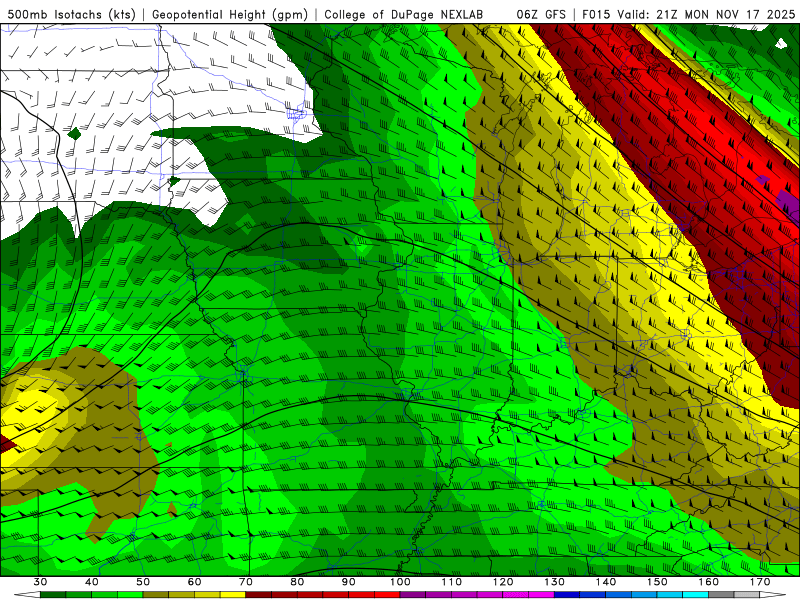Click the 140 knot legend label

[606, 582]
